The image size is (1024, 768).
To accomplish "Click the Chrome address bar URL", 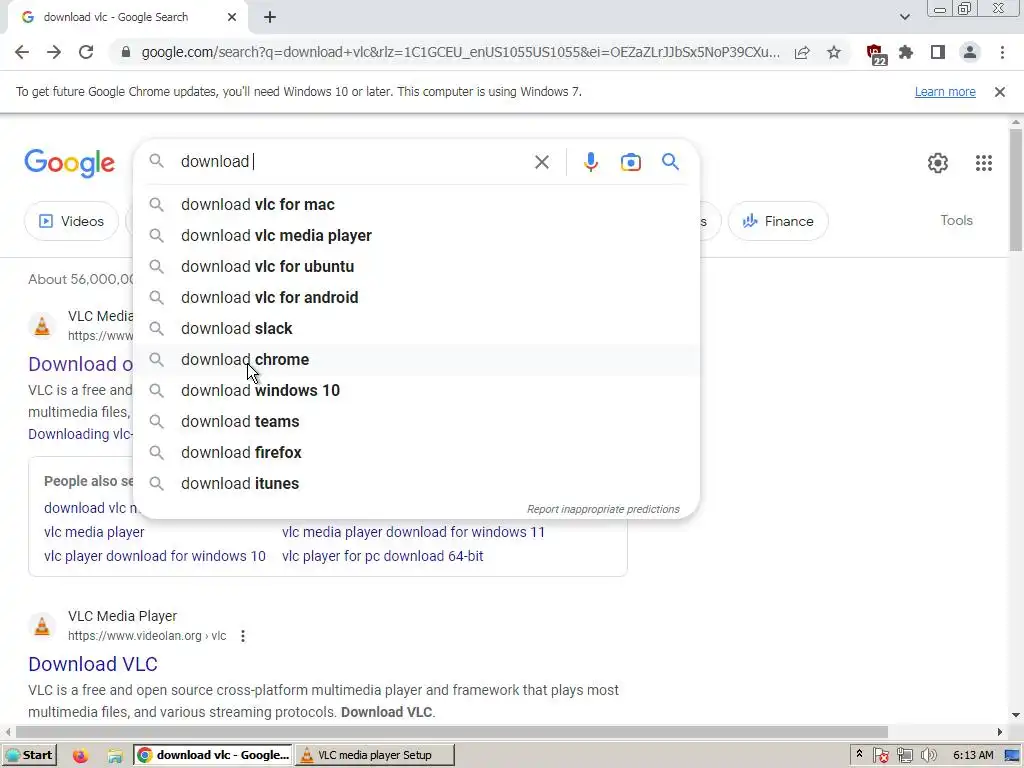I will (x=460, y=52).
